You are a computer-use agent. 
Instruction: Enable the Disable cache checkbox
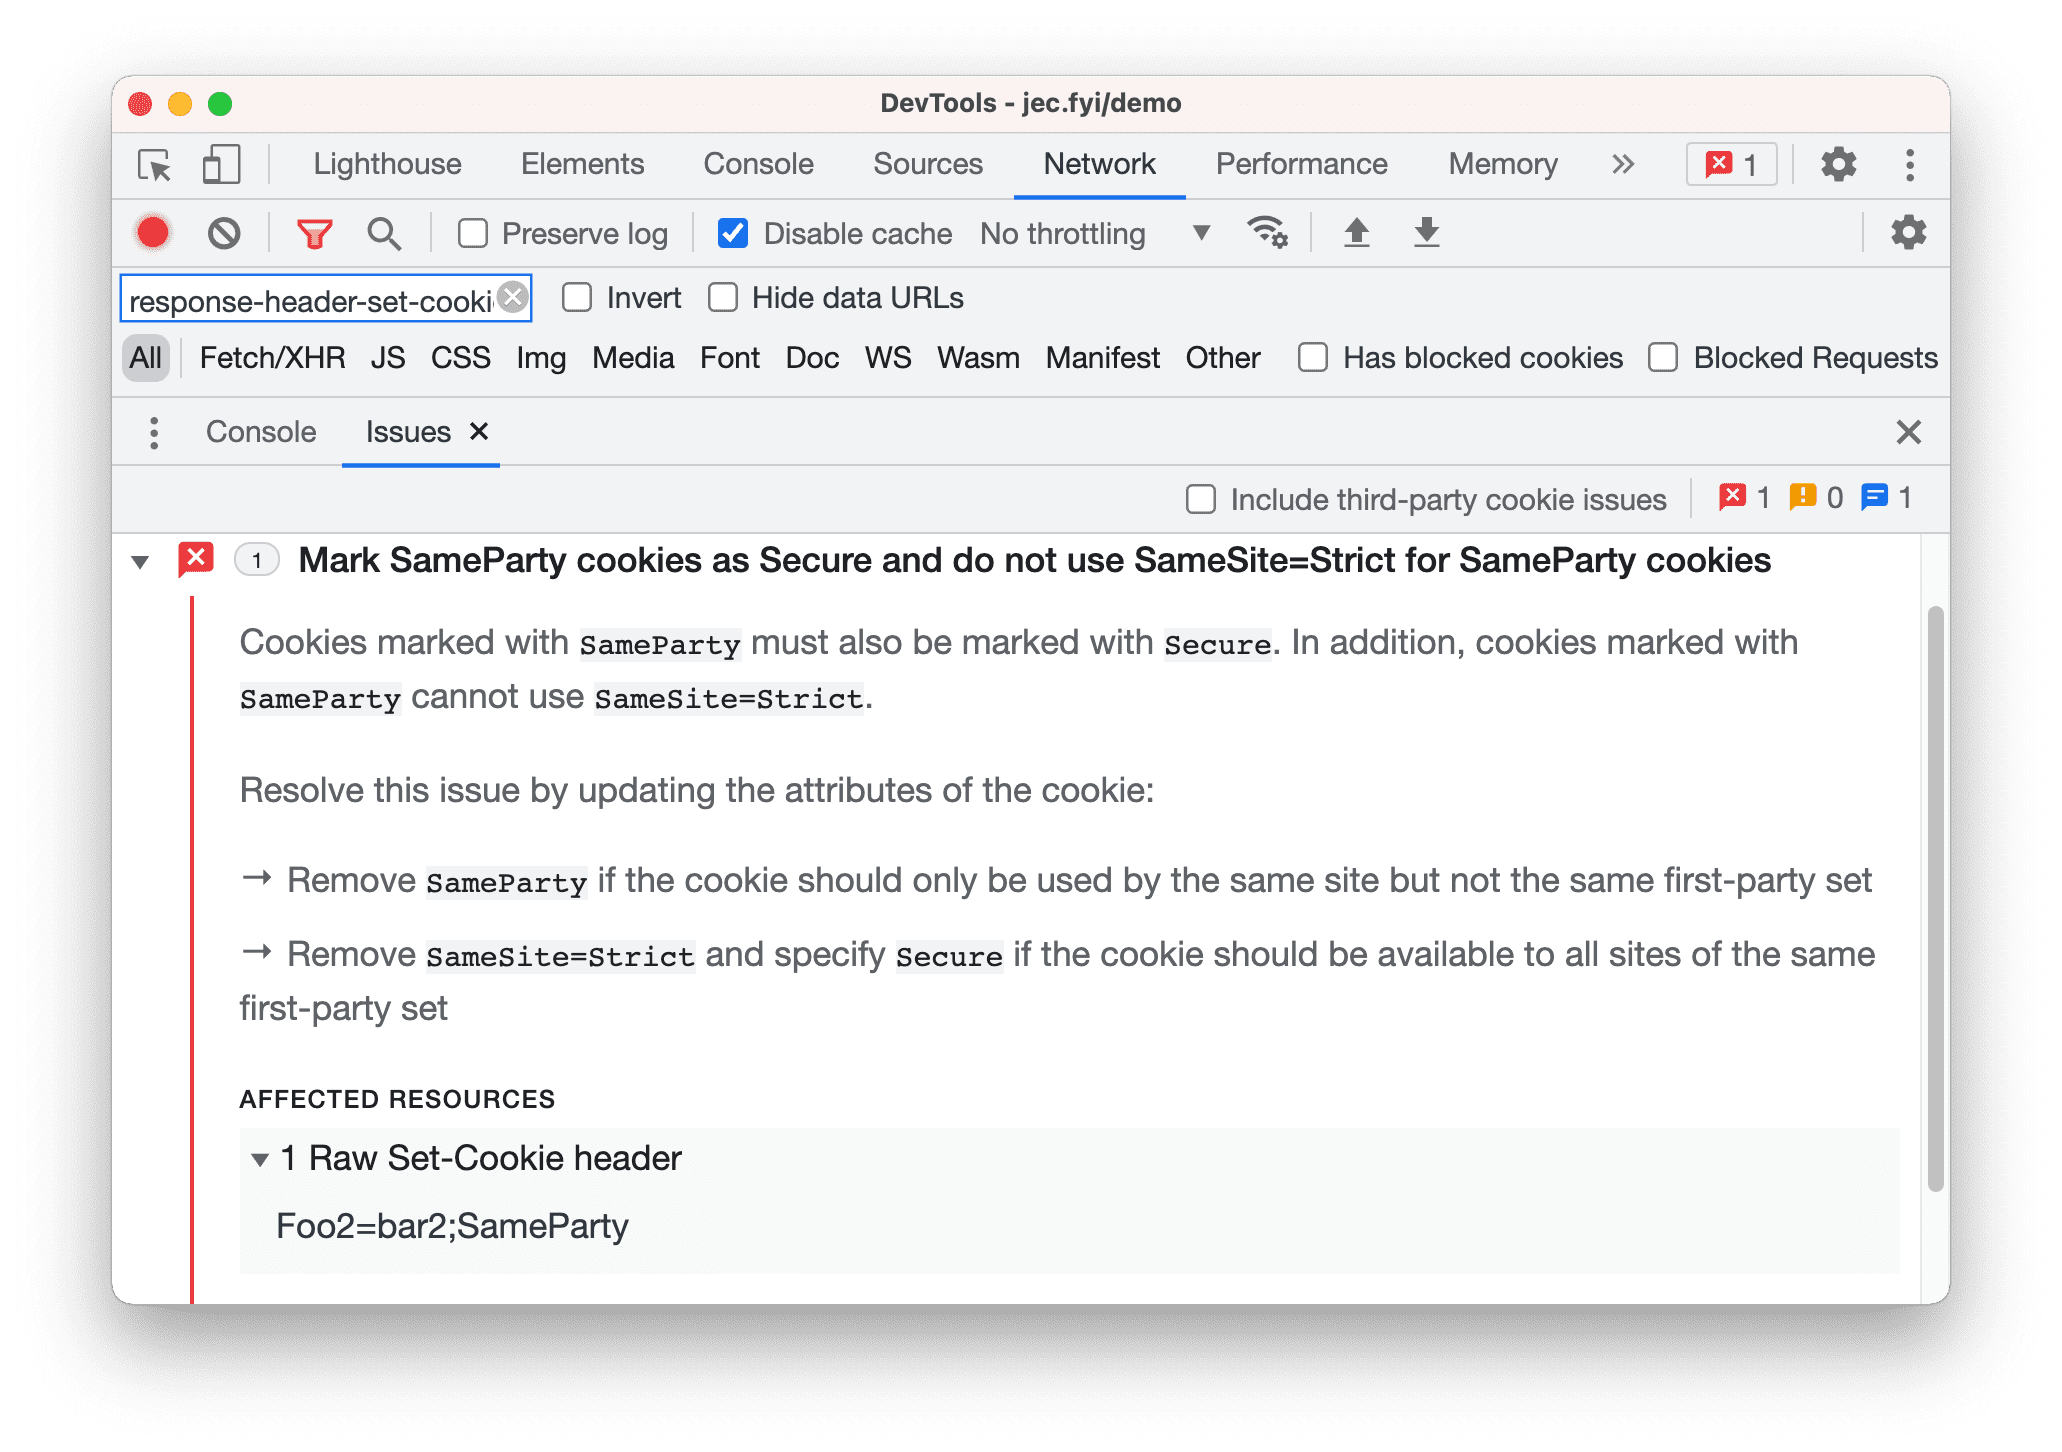point(731,234)
